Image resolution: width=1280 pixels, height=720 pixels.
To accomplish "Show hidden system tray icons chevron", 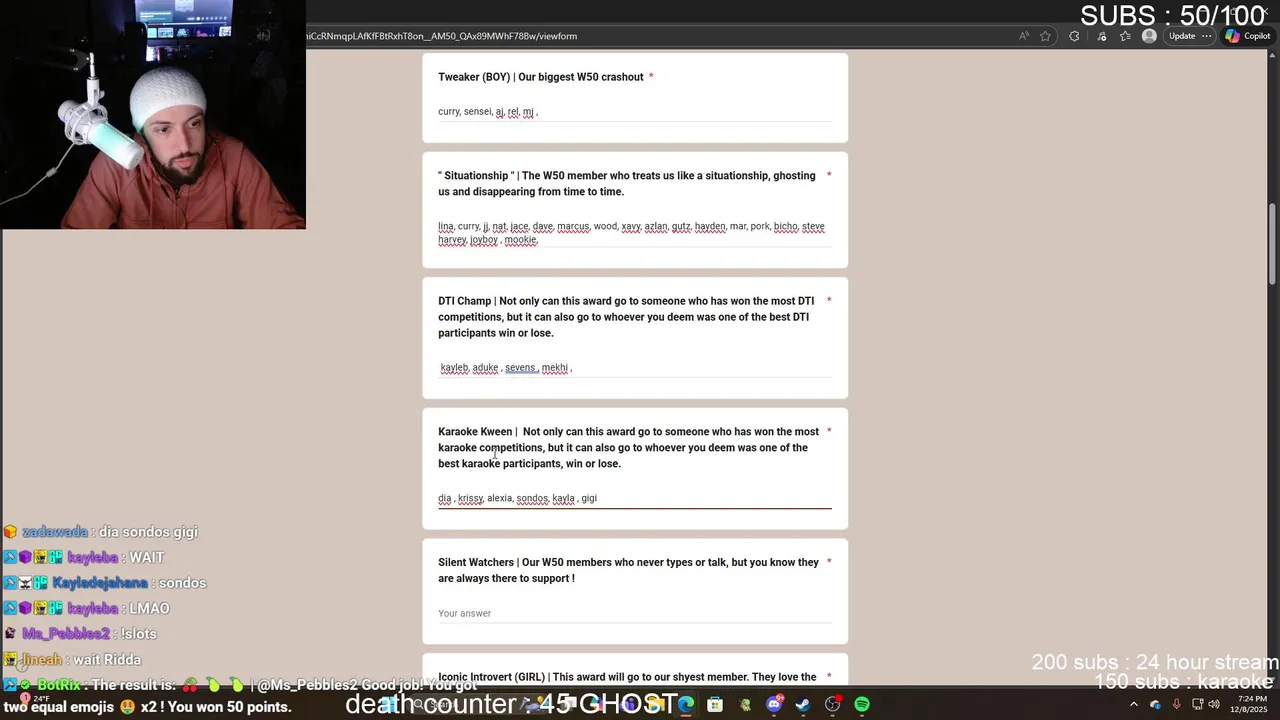I will click(x=1133, y=705).
